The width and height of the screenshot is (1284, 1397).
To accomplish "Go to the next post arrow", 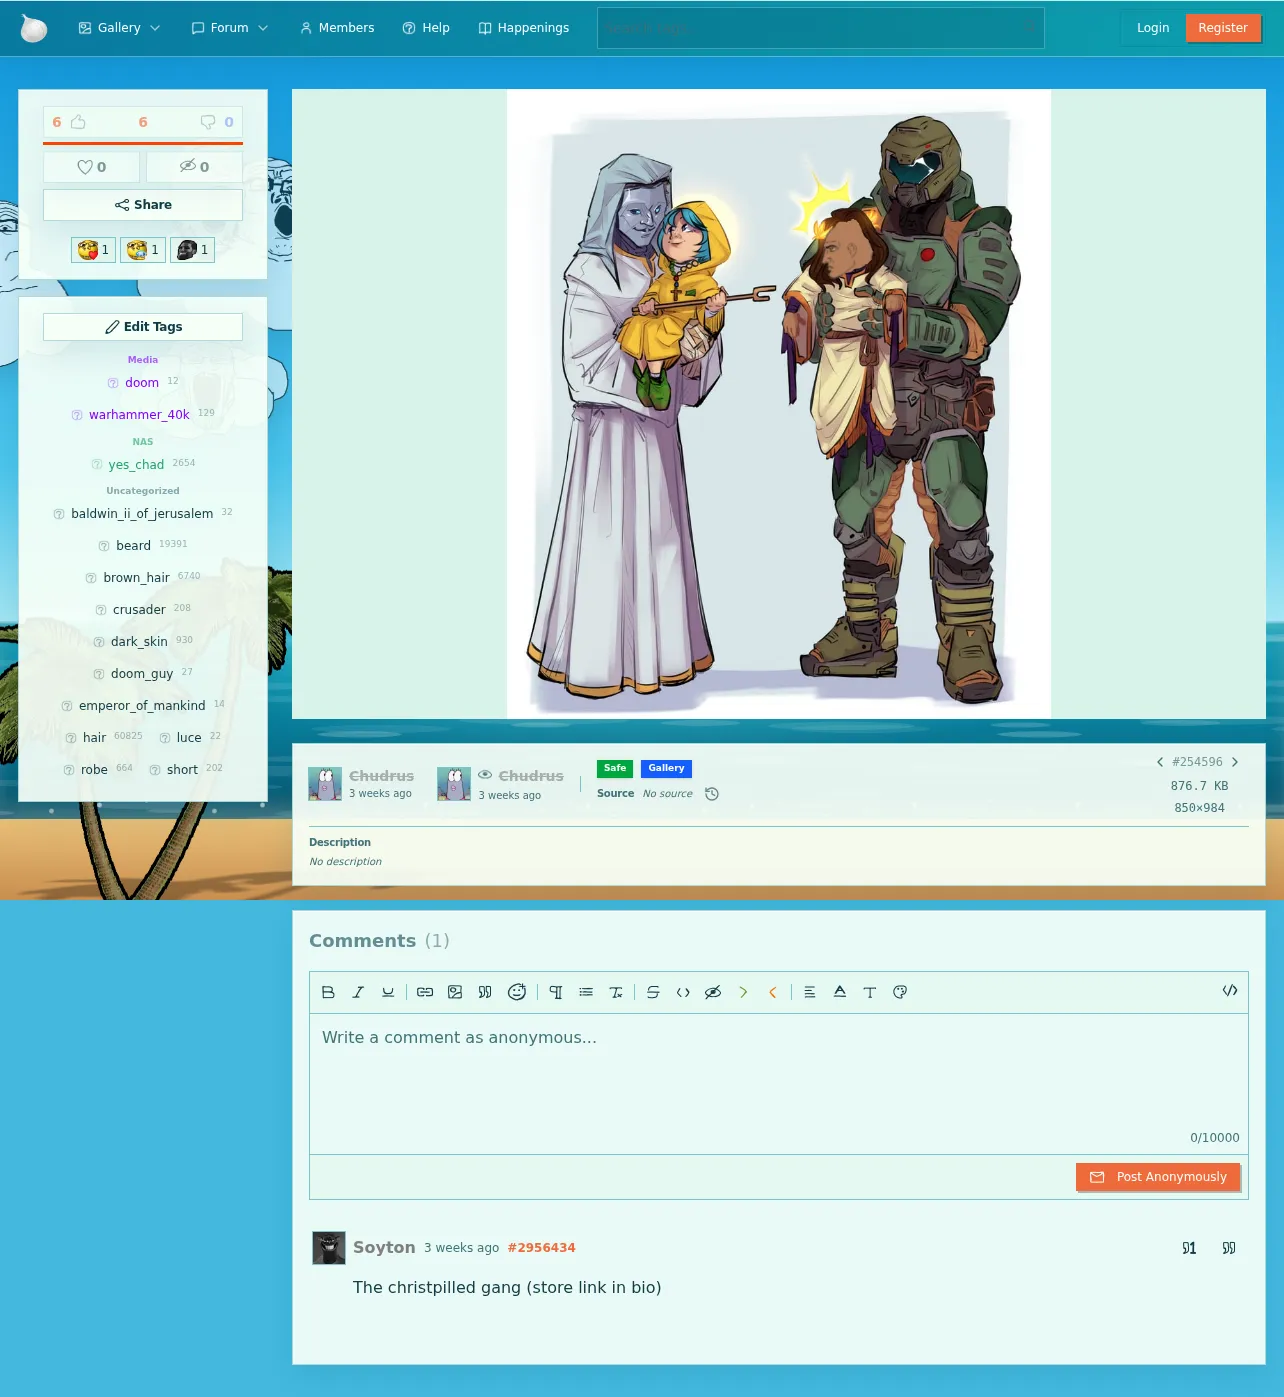I will [1235, 762].
